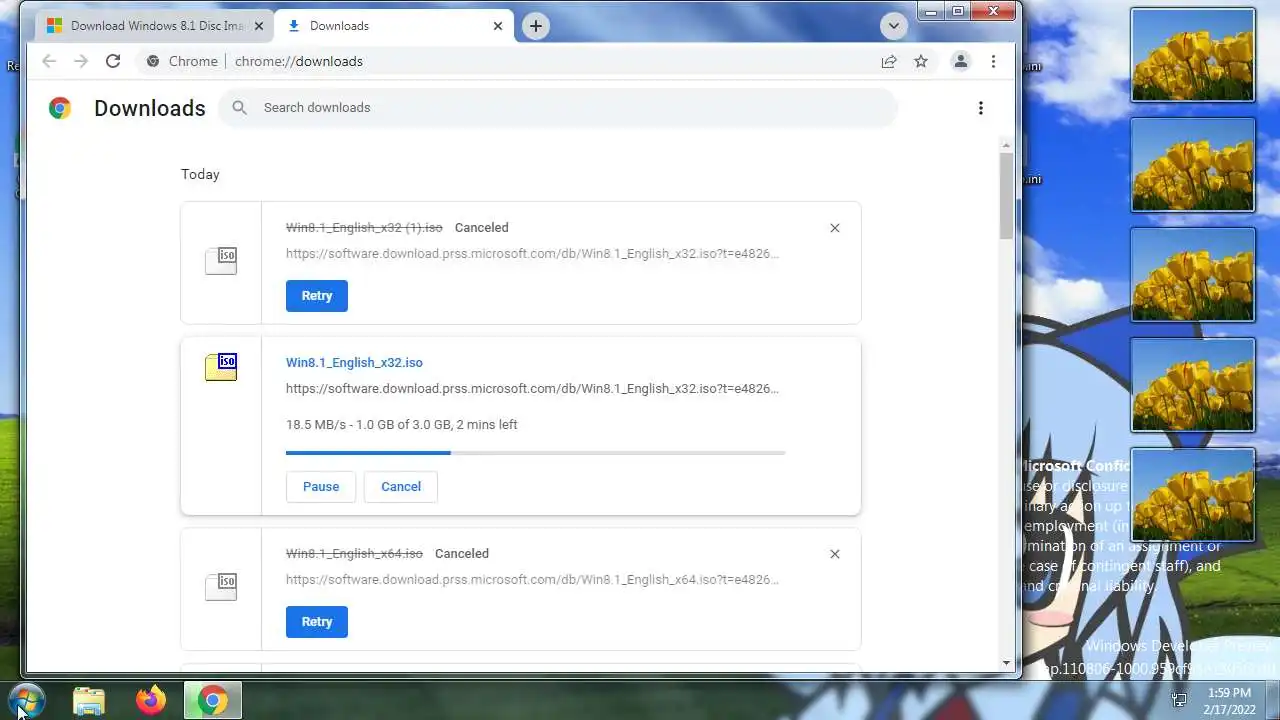This screenshot has height=720, width=1280.
Task: Switch to Download Windows 8.1 Disc Image tab
Action: tap(154, 26)
